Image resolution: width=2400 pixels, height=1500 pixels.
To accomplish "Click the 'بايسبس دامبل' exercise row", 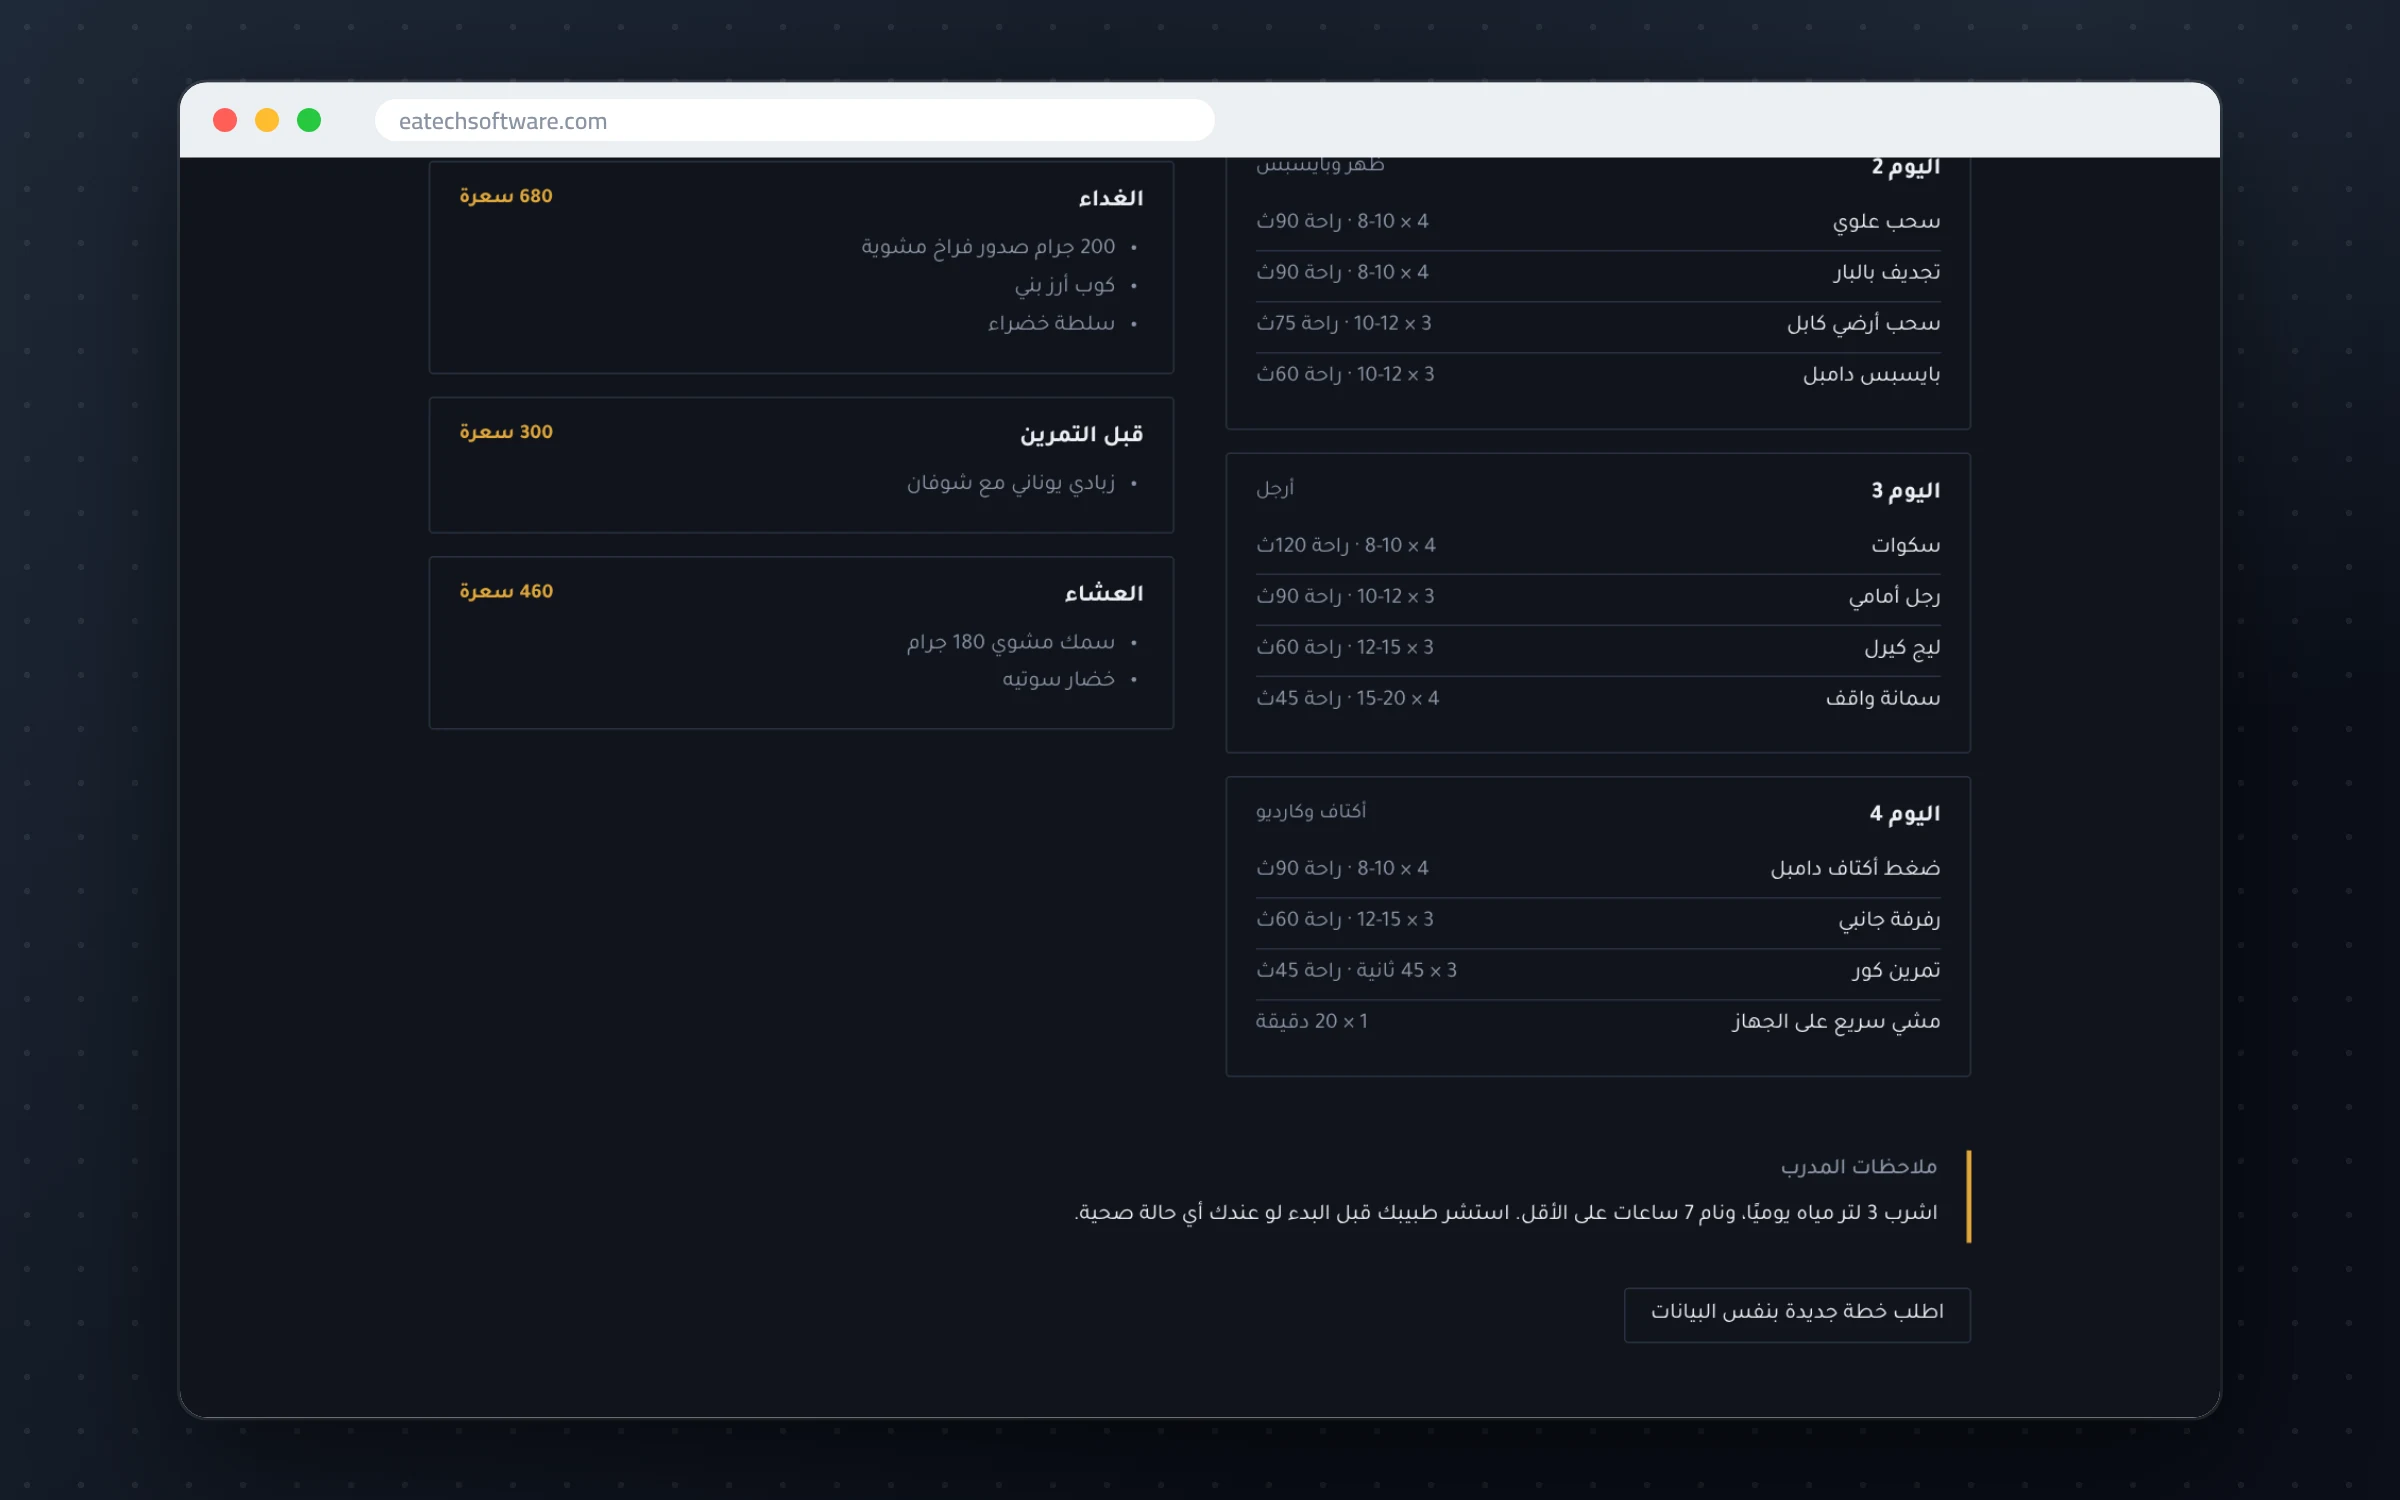I will point(1598,375).
